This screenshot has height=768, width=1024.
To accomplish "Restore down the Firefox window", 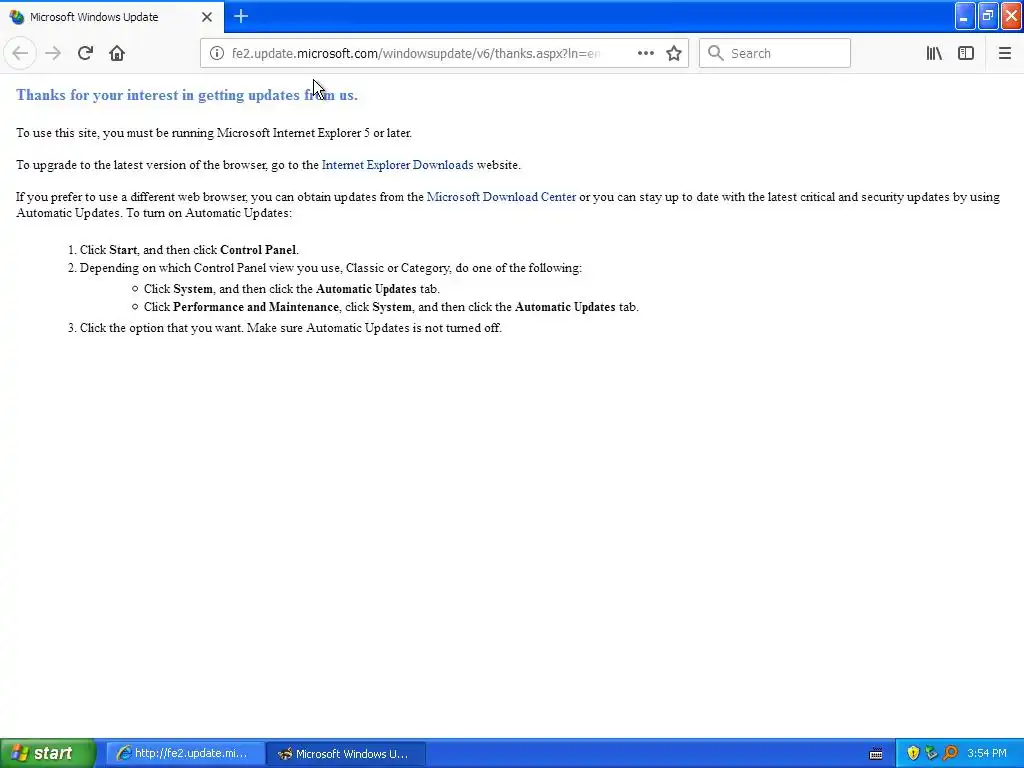I will [x=988, y=16].
